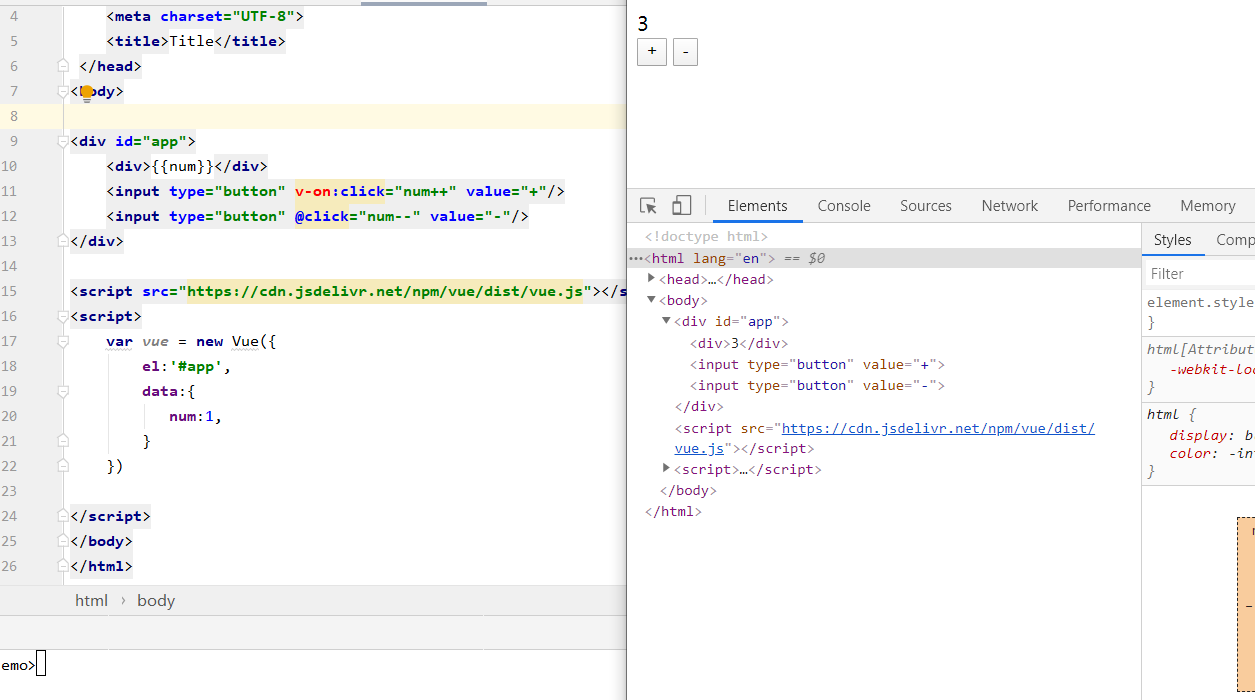Focus the styles Filter input field
The image size is (1255, 700).
(x=1200, y=273)
